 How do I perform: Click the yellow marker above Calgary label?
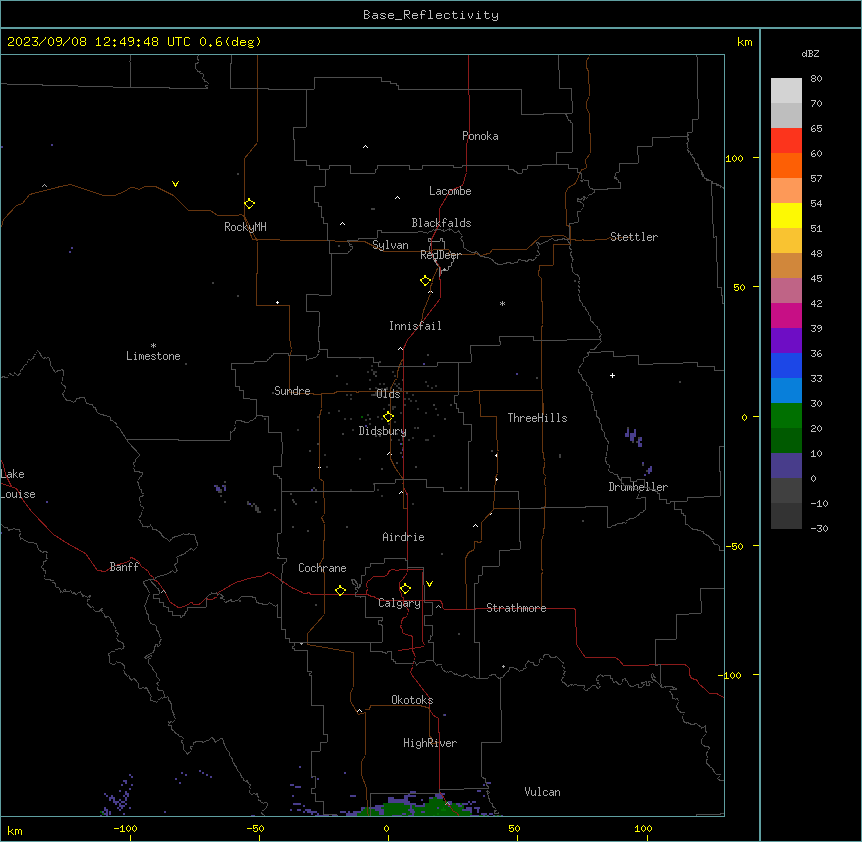[405, 589]
